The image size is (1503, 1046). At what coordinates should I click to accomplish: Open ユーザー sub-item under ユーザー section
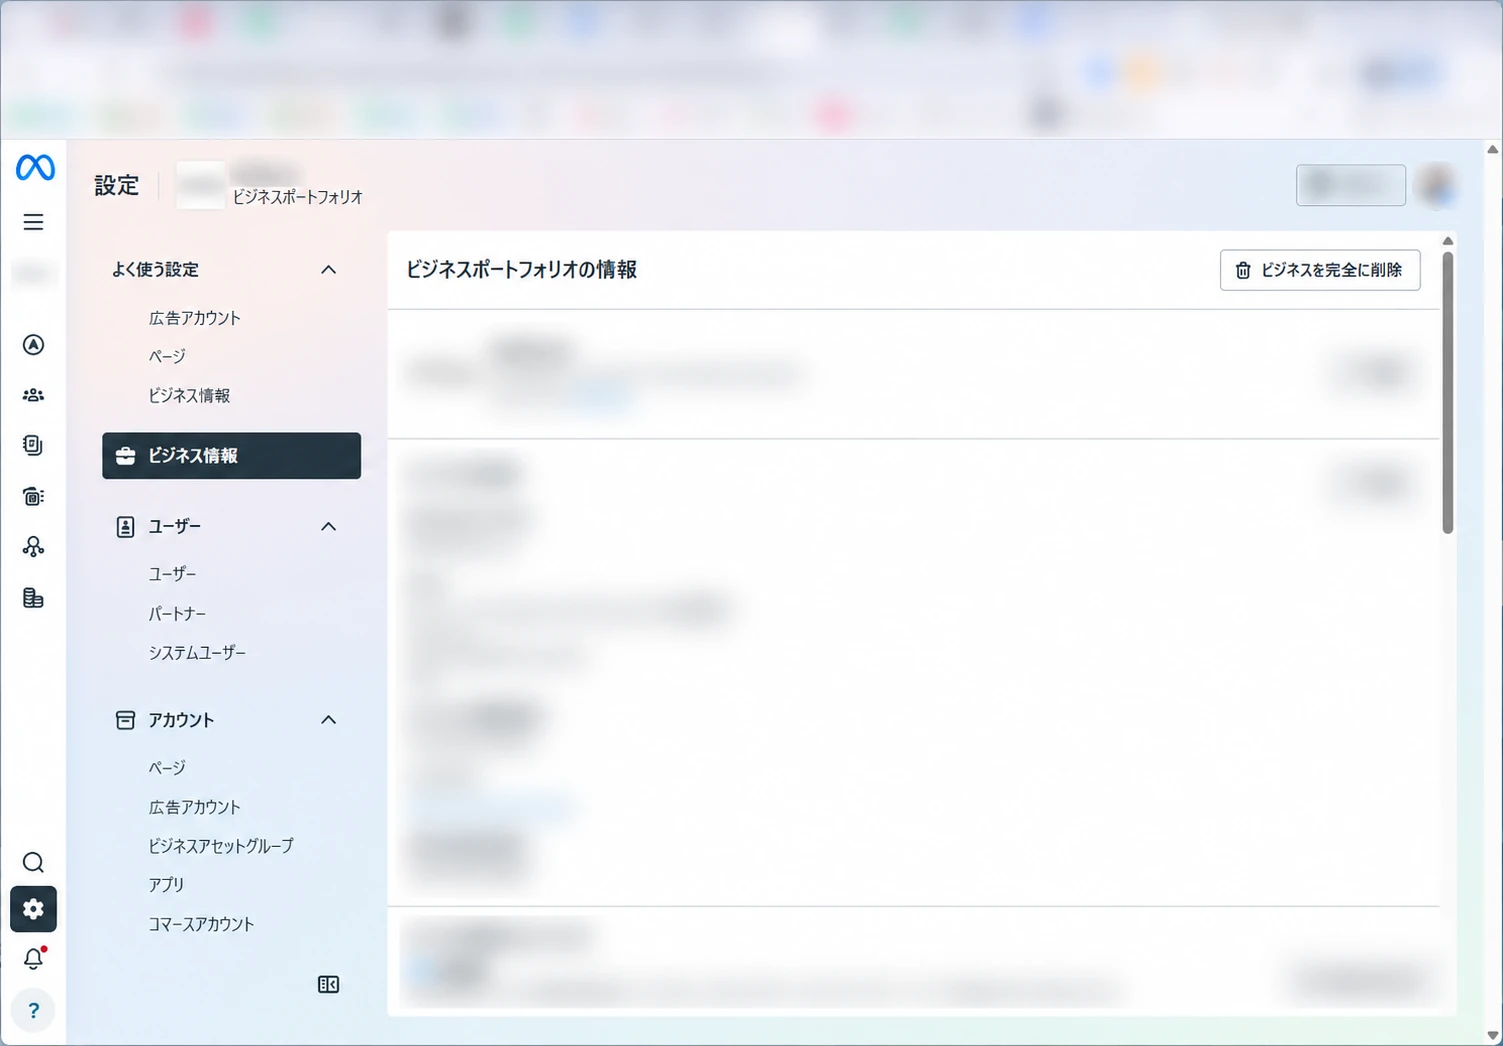(x=172, y=574)
